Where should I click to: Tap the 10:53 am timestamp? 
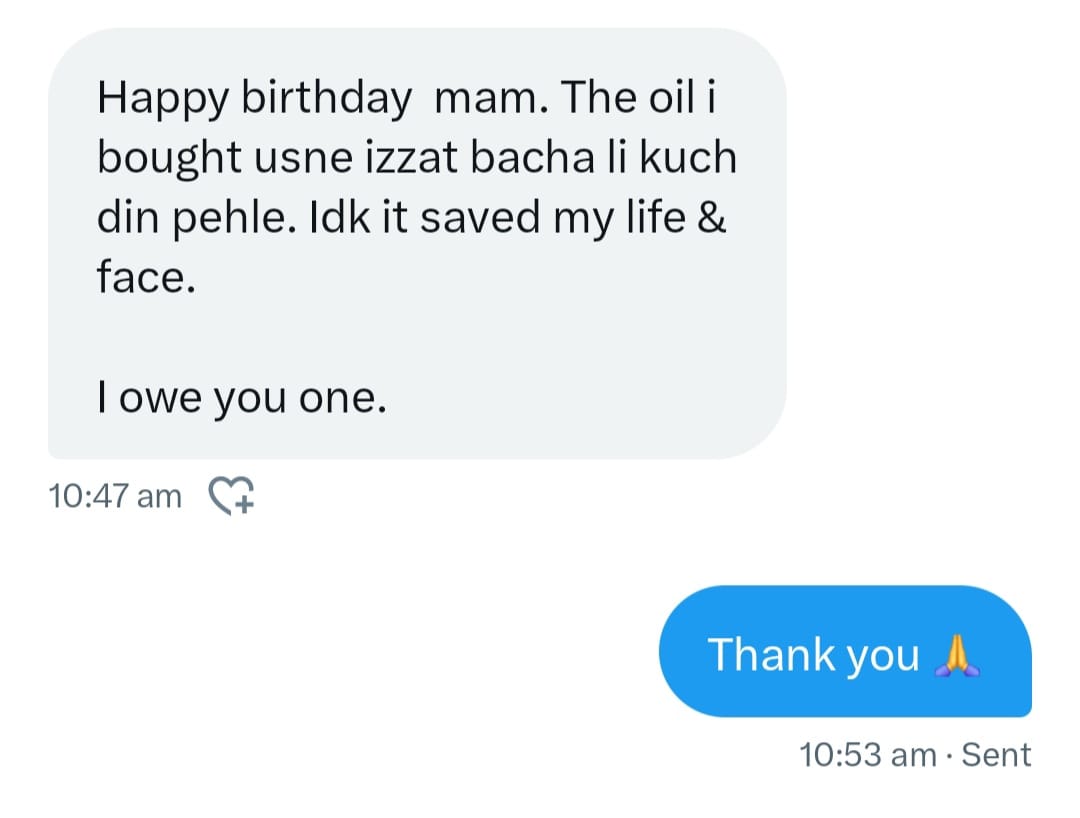[x=867, y=755]
